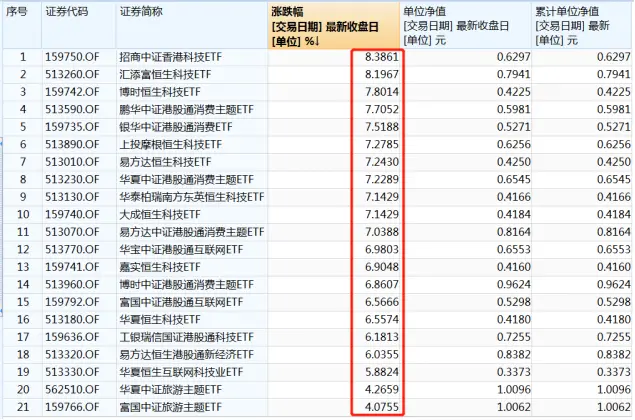The width and height of the screenshot is (635, 420).
Task: Click the 8.1967 change value
Action: (381, 75)
